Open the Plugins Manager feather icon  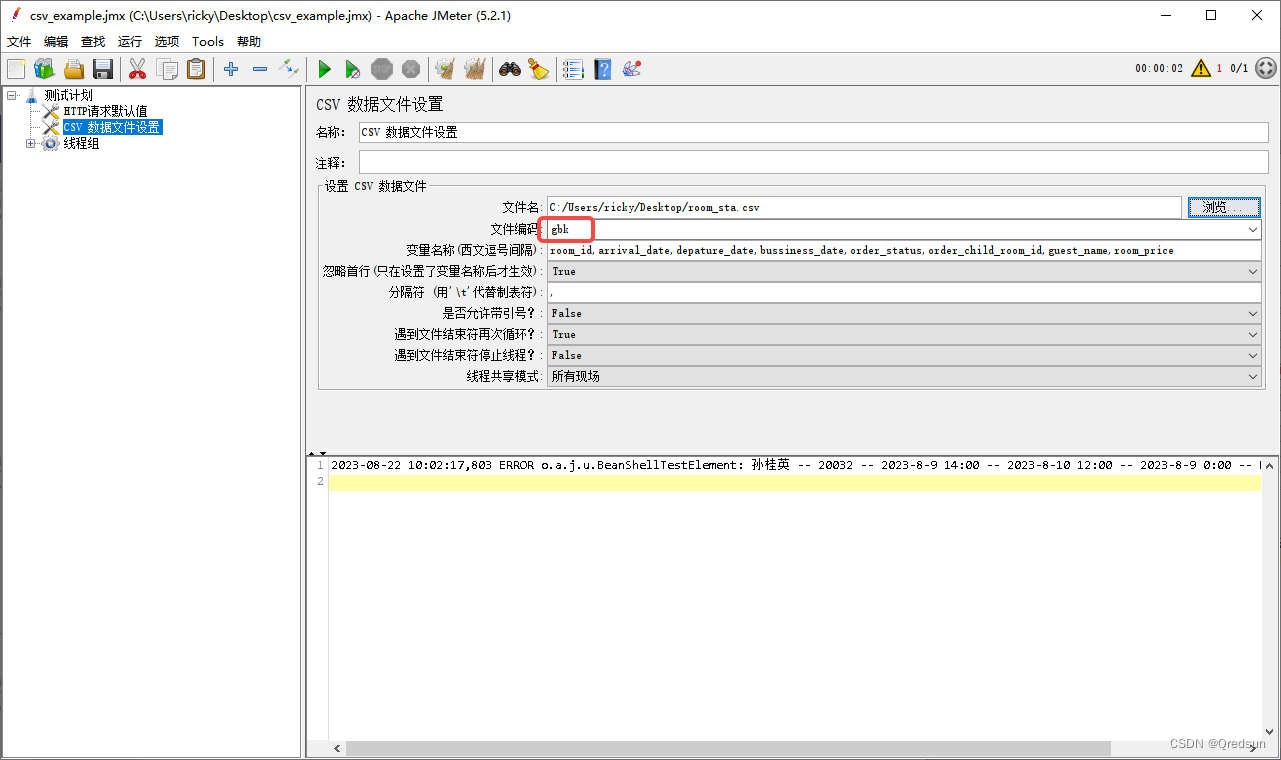coord(631,69)
